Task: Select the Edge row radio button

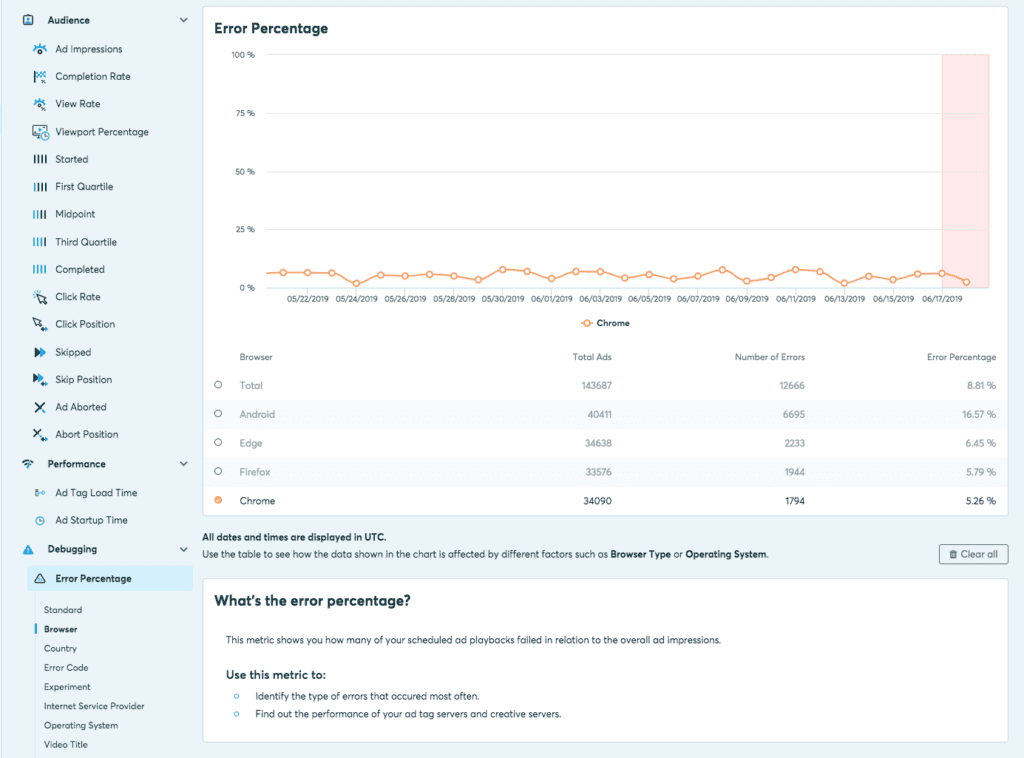Action: (x=218, y=443)
